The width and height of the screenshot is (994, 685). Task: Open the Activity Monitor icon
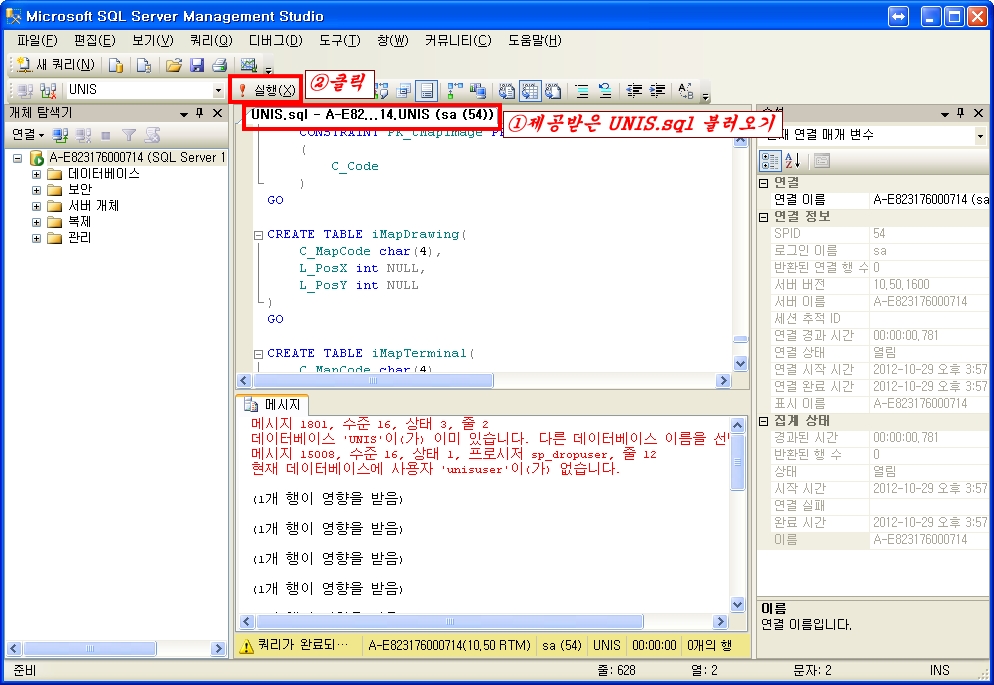[248, 65]
